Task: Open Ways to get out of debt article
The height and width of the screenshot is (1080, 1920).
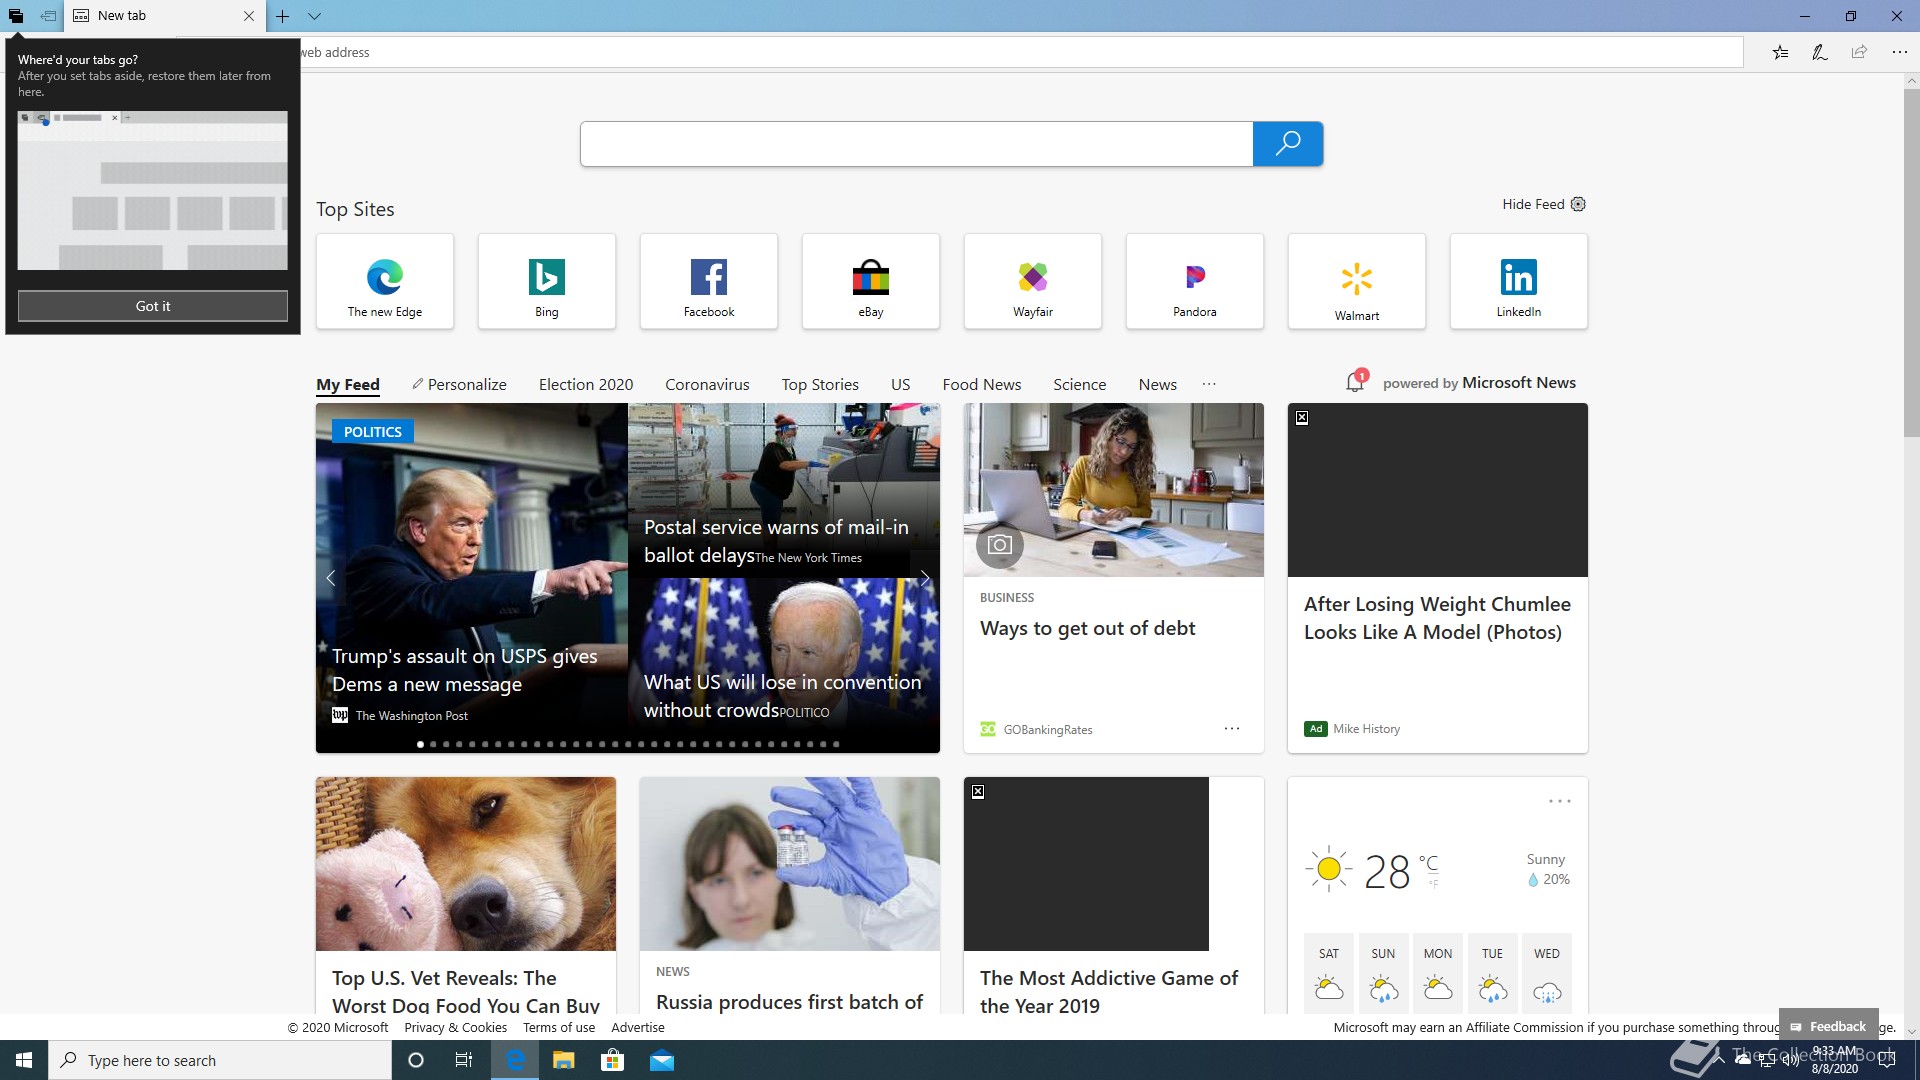Action: point(1087,628)
